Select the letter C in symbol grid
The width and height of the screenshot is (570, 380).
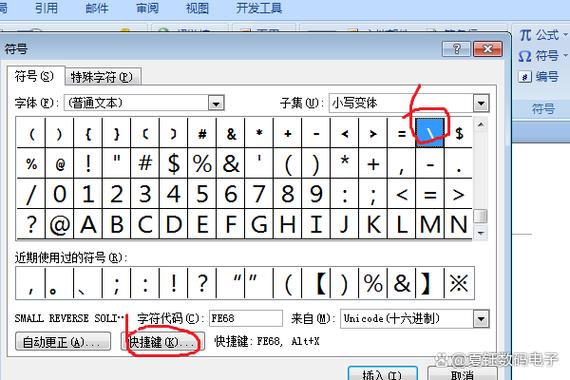tap(145, 224)
